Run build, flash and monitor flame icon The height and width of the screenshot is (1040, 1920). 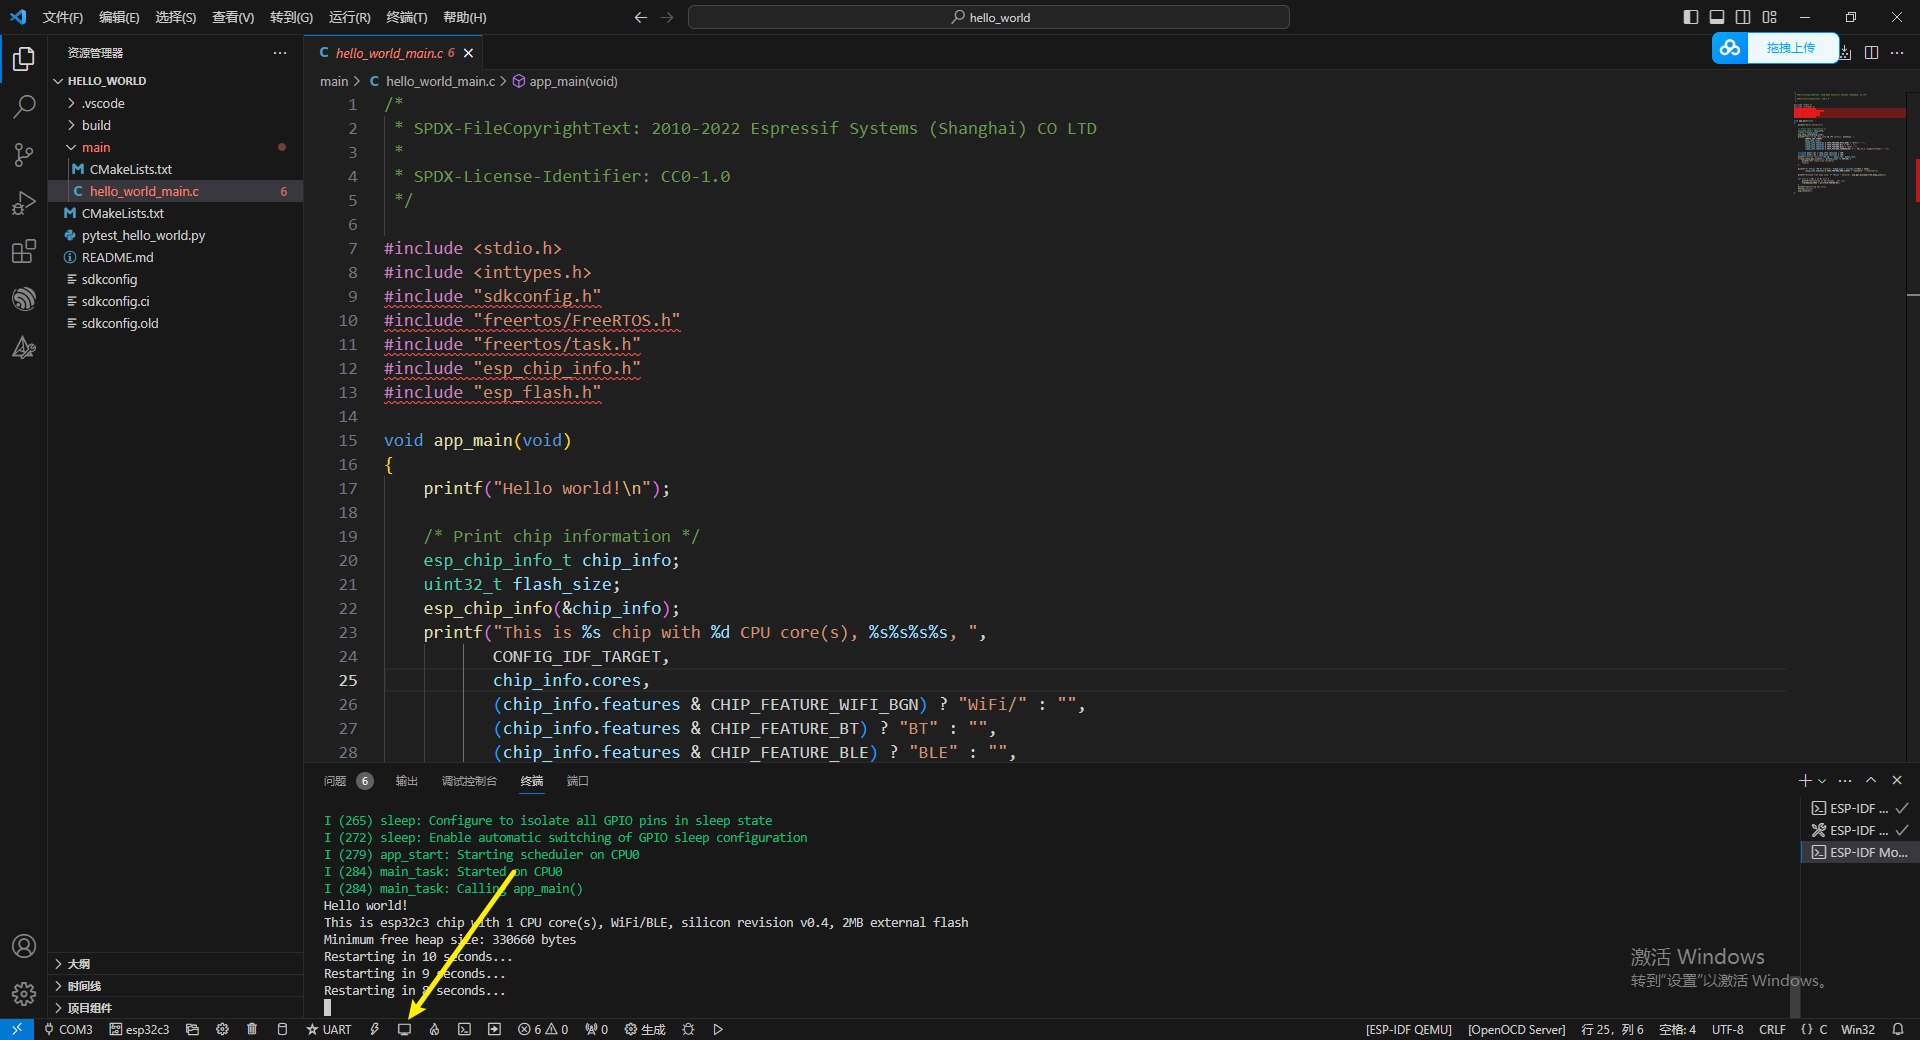point(434,1029)
